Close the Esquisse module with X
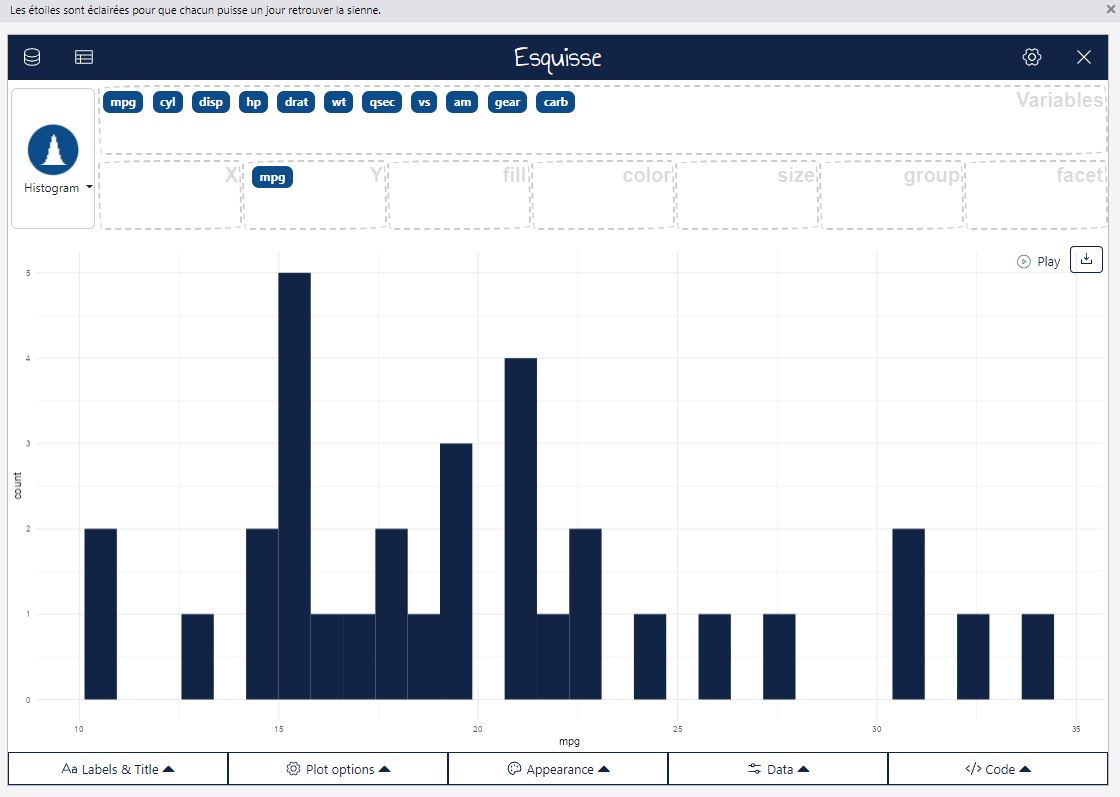 pos(1084,57)
